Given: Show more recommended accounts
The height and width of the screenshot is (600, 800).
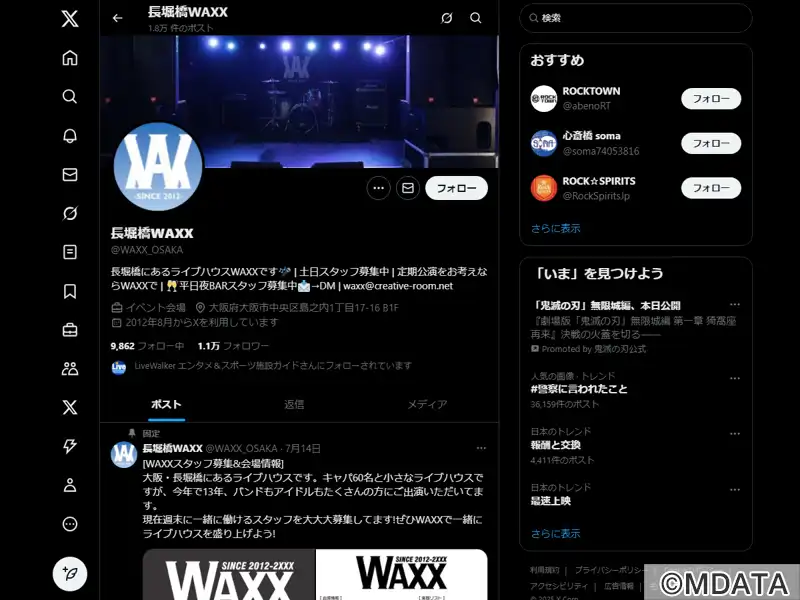Looking at the screenshot, I should [x=556, y=228].
